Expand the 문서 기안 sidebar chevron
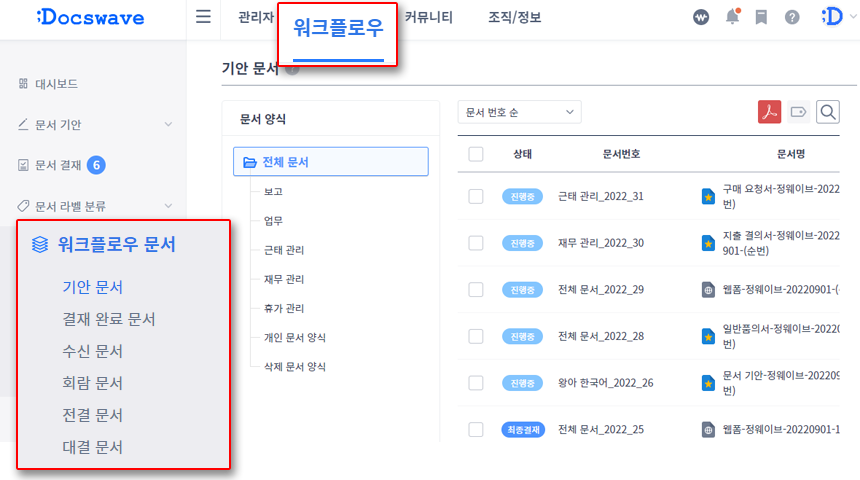The height and width of the screenshot is (480, 860). tap(168, 125)
